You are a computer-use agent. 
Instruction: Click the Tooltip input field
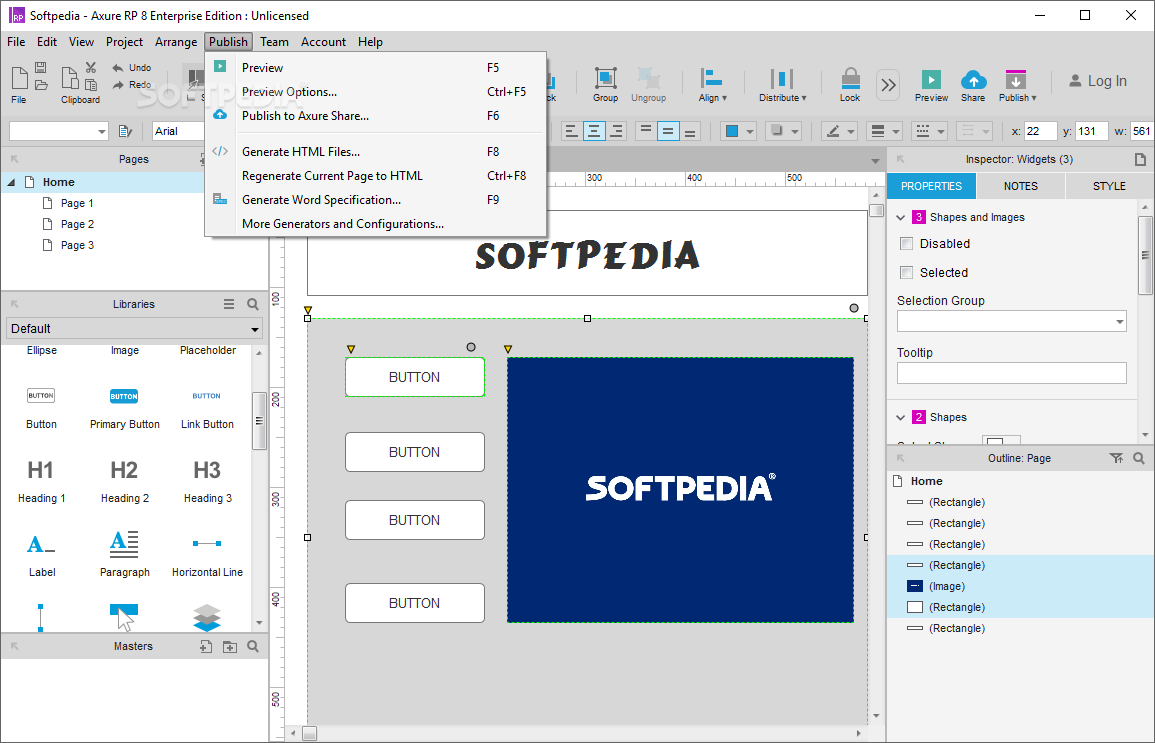tap(1011, 373)
